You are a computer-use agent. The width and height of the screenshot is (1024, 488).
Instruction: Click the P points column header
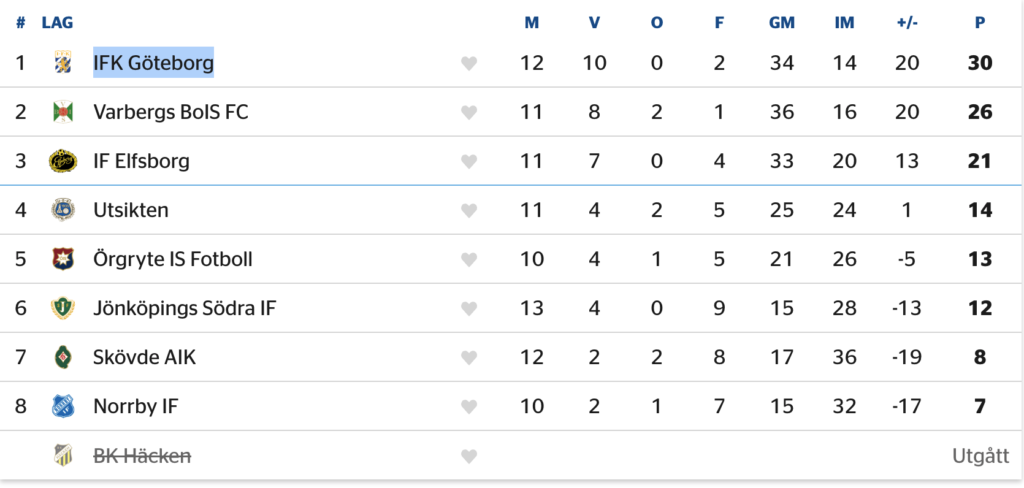point(979,23)
